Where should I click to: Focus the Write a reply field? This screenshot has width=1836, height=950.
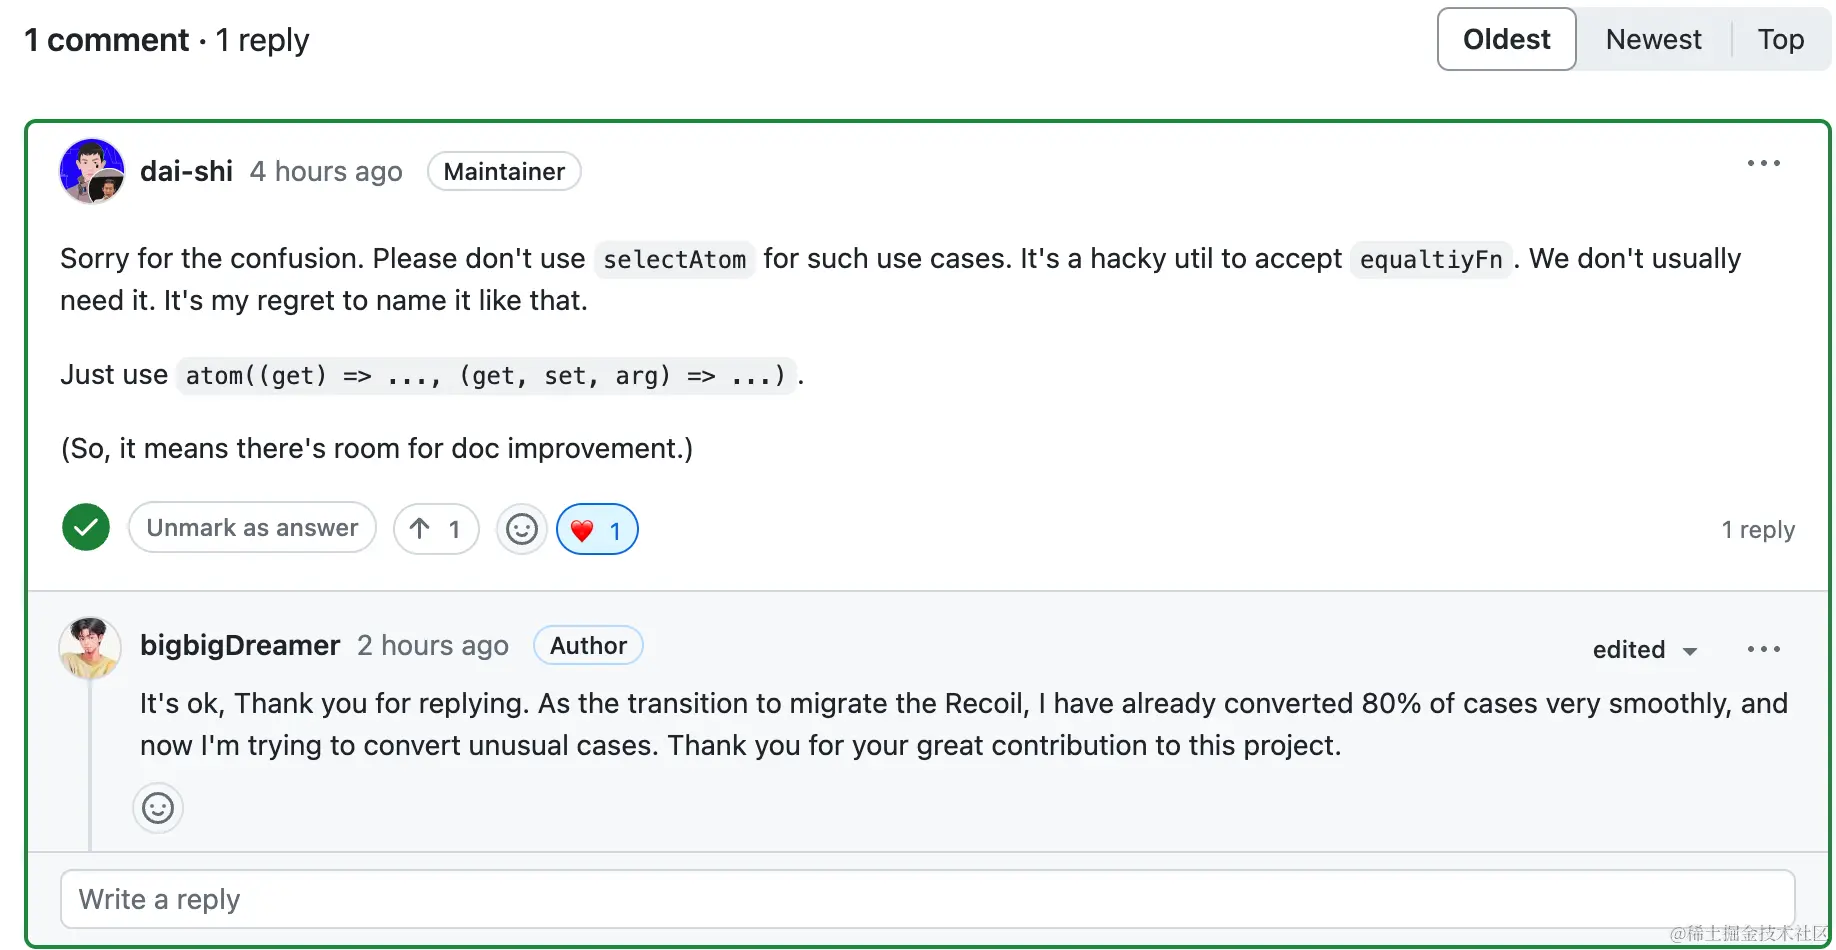pos(928,899)
